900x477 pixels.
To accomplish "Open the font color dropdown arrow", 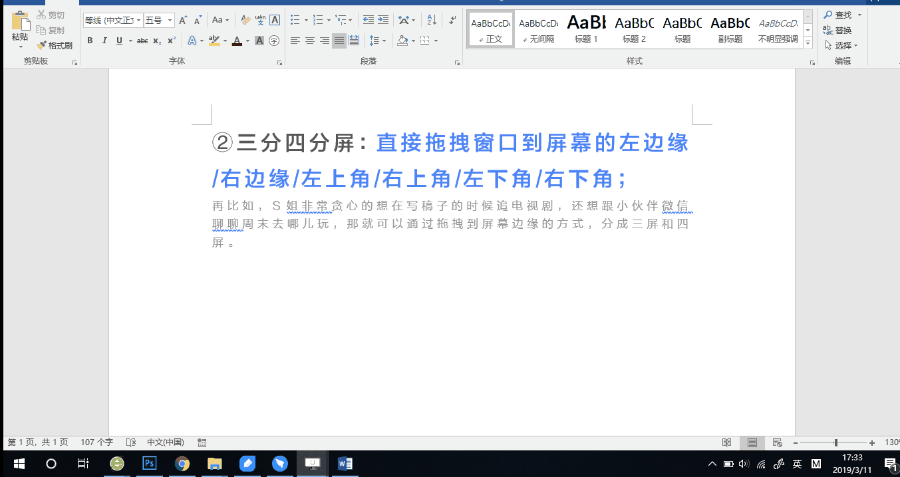I will [247, 41].
